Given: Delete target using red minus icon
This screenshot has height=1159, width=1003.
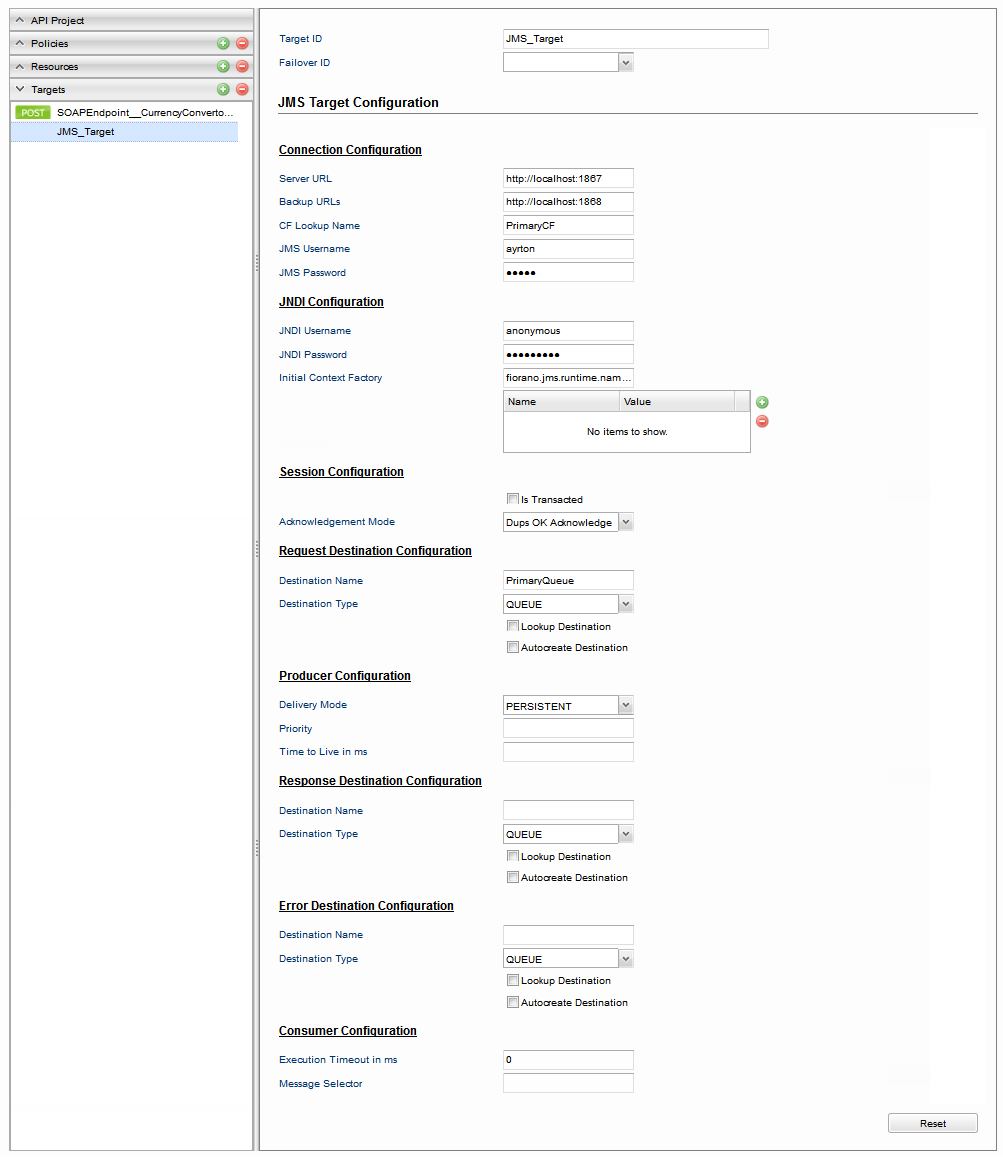Looking at the screenshot, I should pos(242,89).
